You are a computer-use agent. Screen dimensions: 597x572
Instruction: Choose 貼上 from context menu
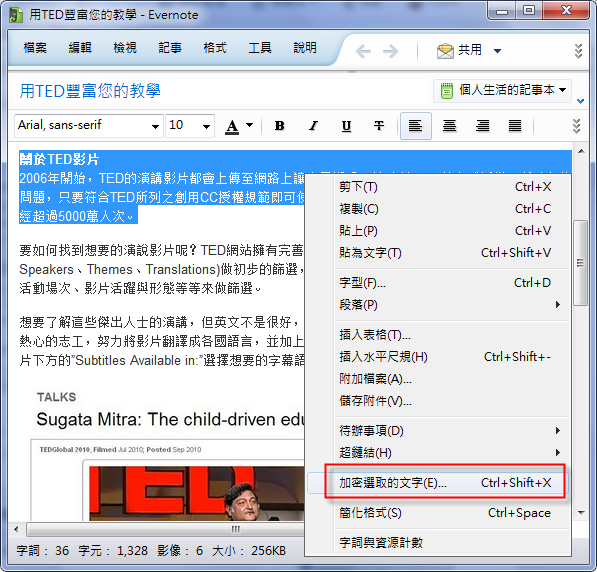(438, 231)
